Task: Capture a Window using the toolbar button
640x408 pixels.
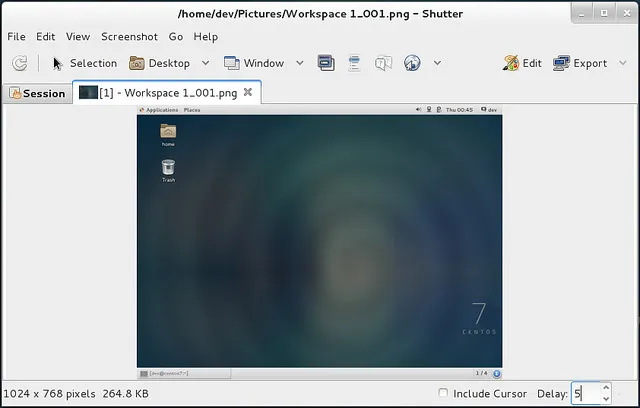Action: [x=254, y=63]
